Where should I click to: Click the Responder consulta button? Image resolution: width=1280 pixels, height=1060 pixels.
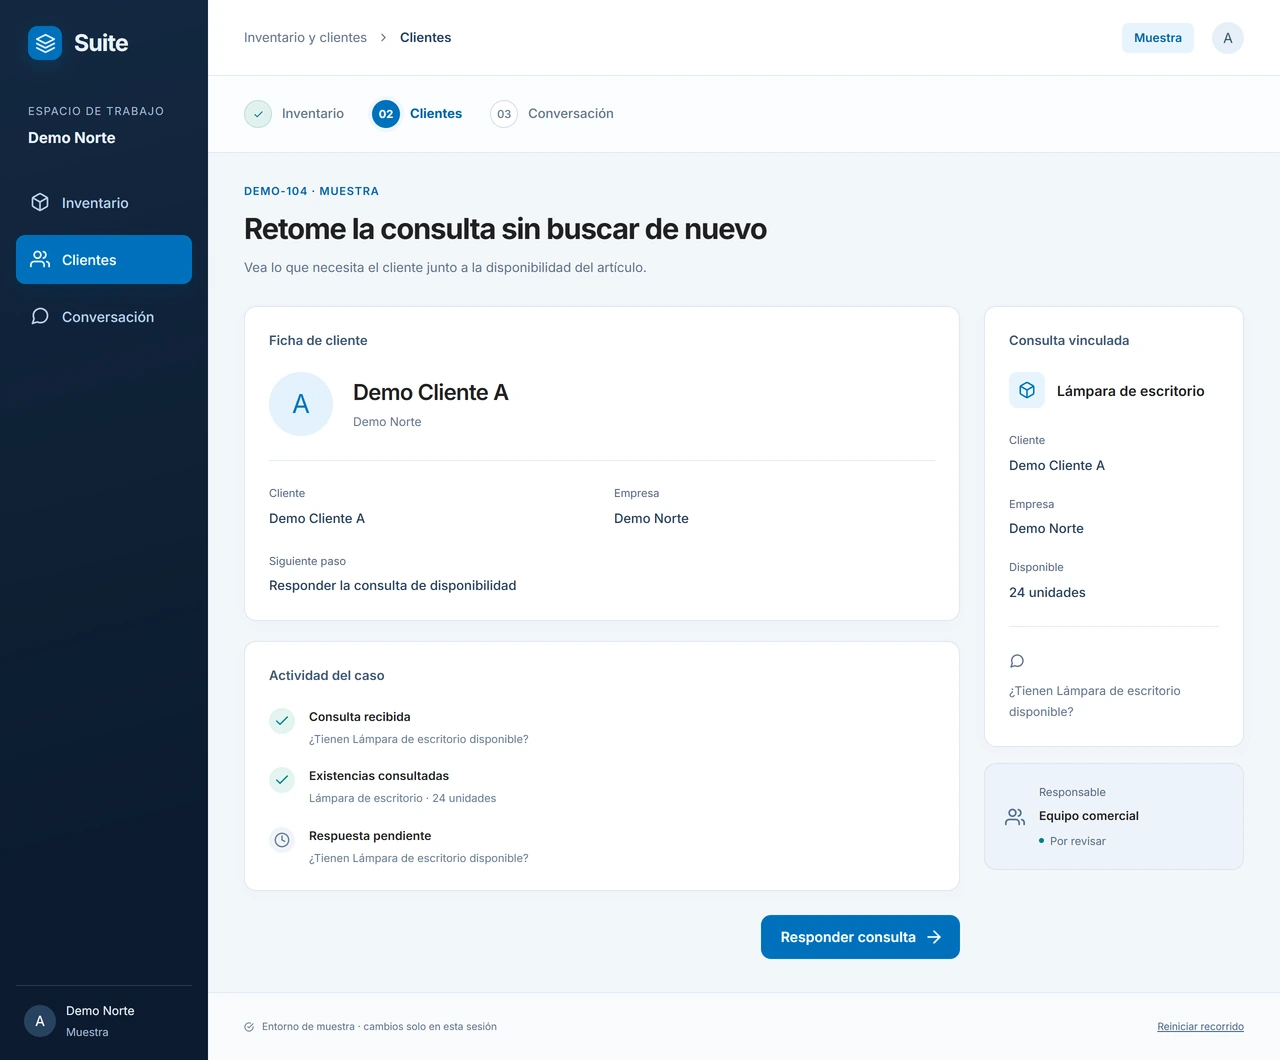point(860,937)
